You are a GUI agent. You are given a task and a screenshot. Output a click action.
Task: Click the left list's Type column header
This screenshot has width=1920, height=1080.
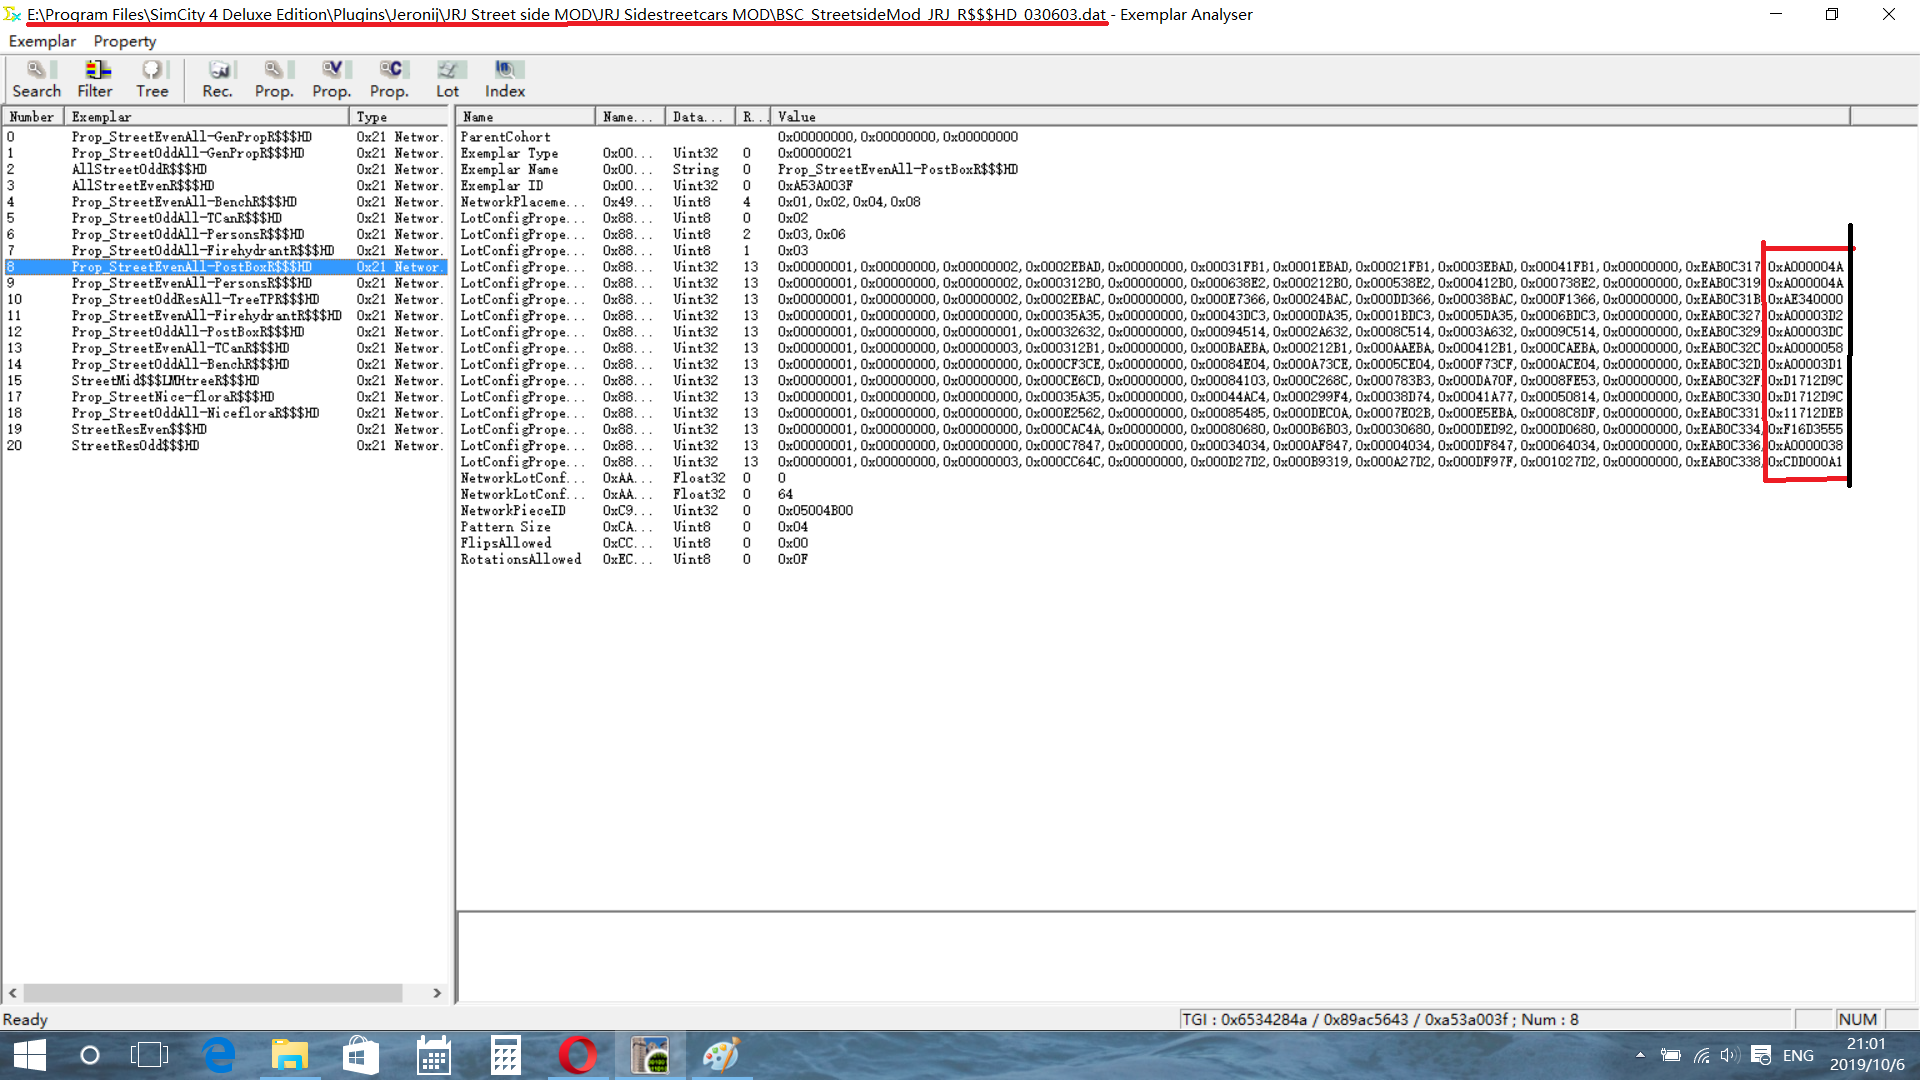point(398,117)
